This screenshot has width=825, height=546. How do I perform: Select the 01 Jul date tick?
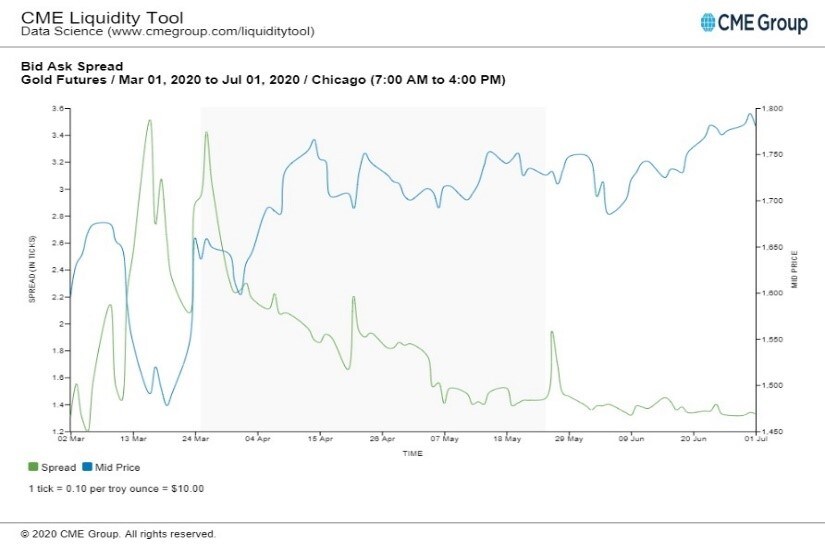[x=756, y=439]
